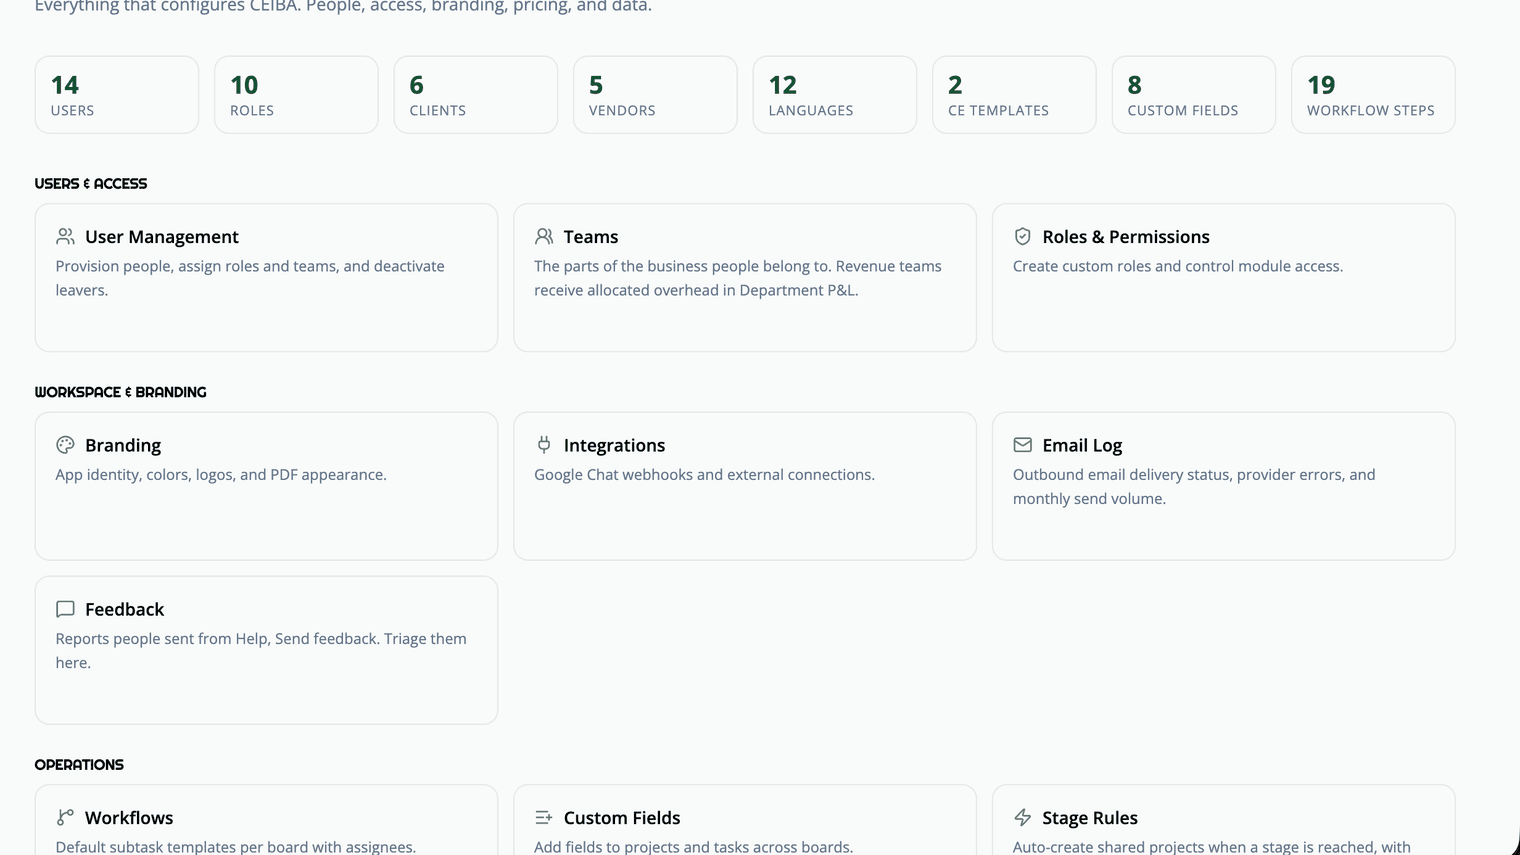Click the User Management people icon
Screen dimensions: 1520x855
65,237
